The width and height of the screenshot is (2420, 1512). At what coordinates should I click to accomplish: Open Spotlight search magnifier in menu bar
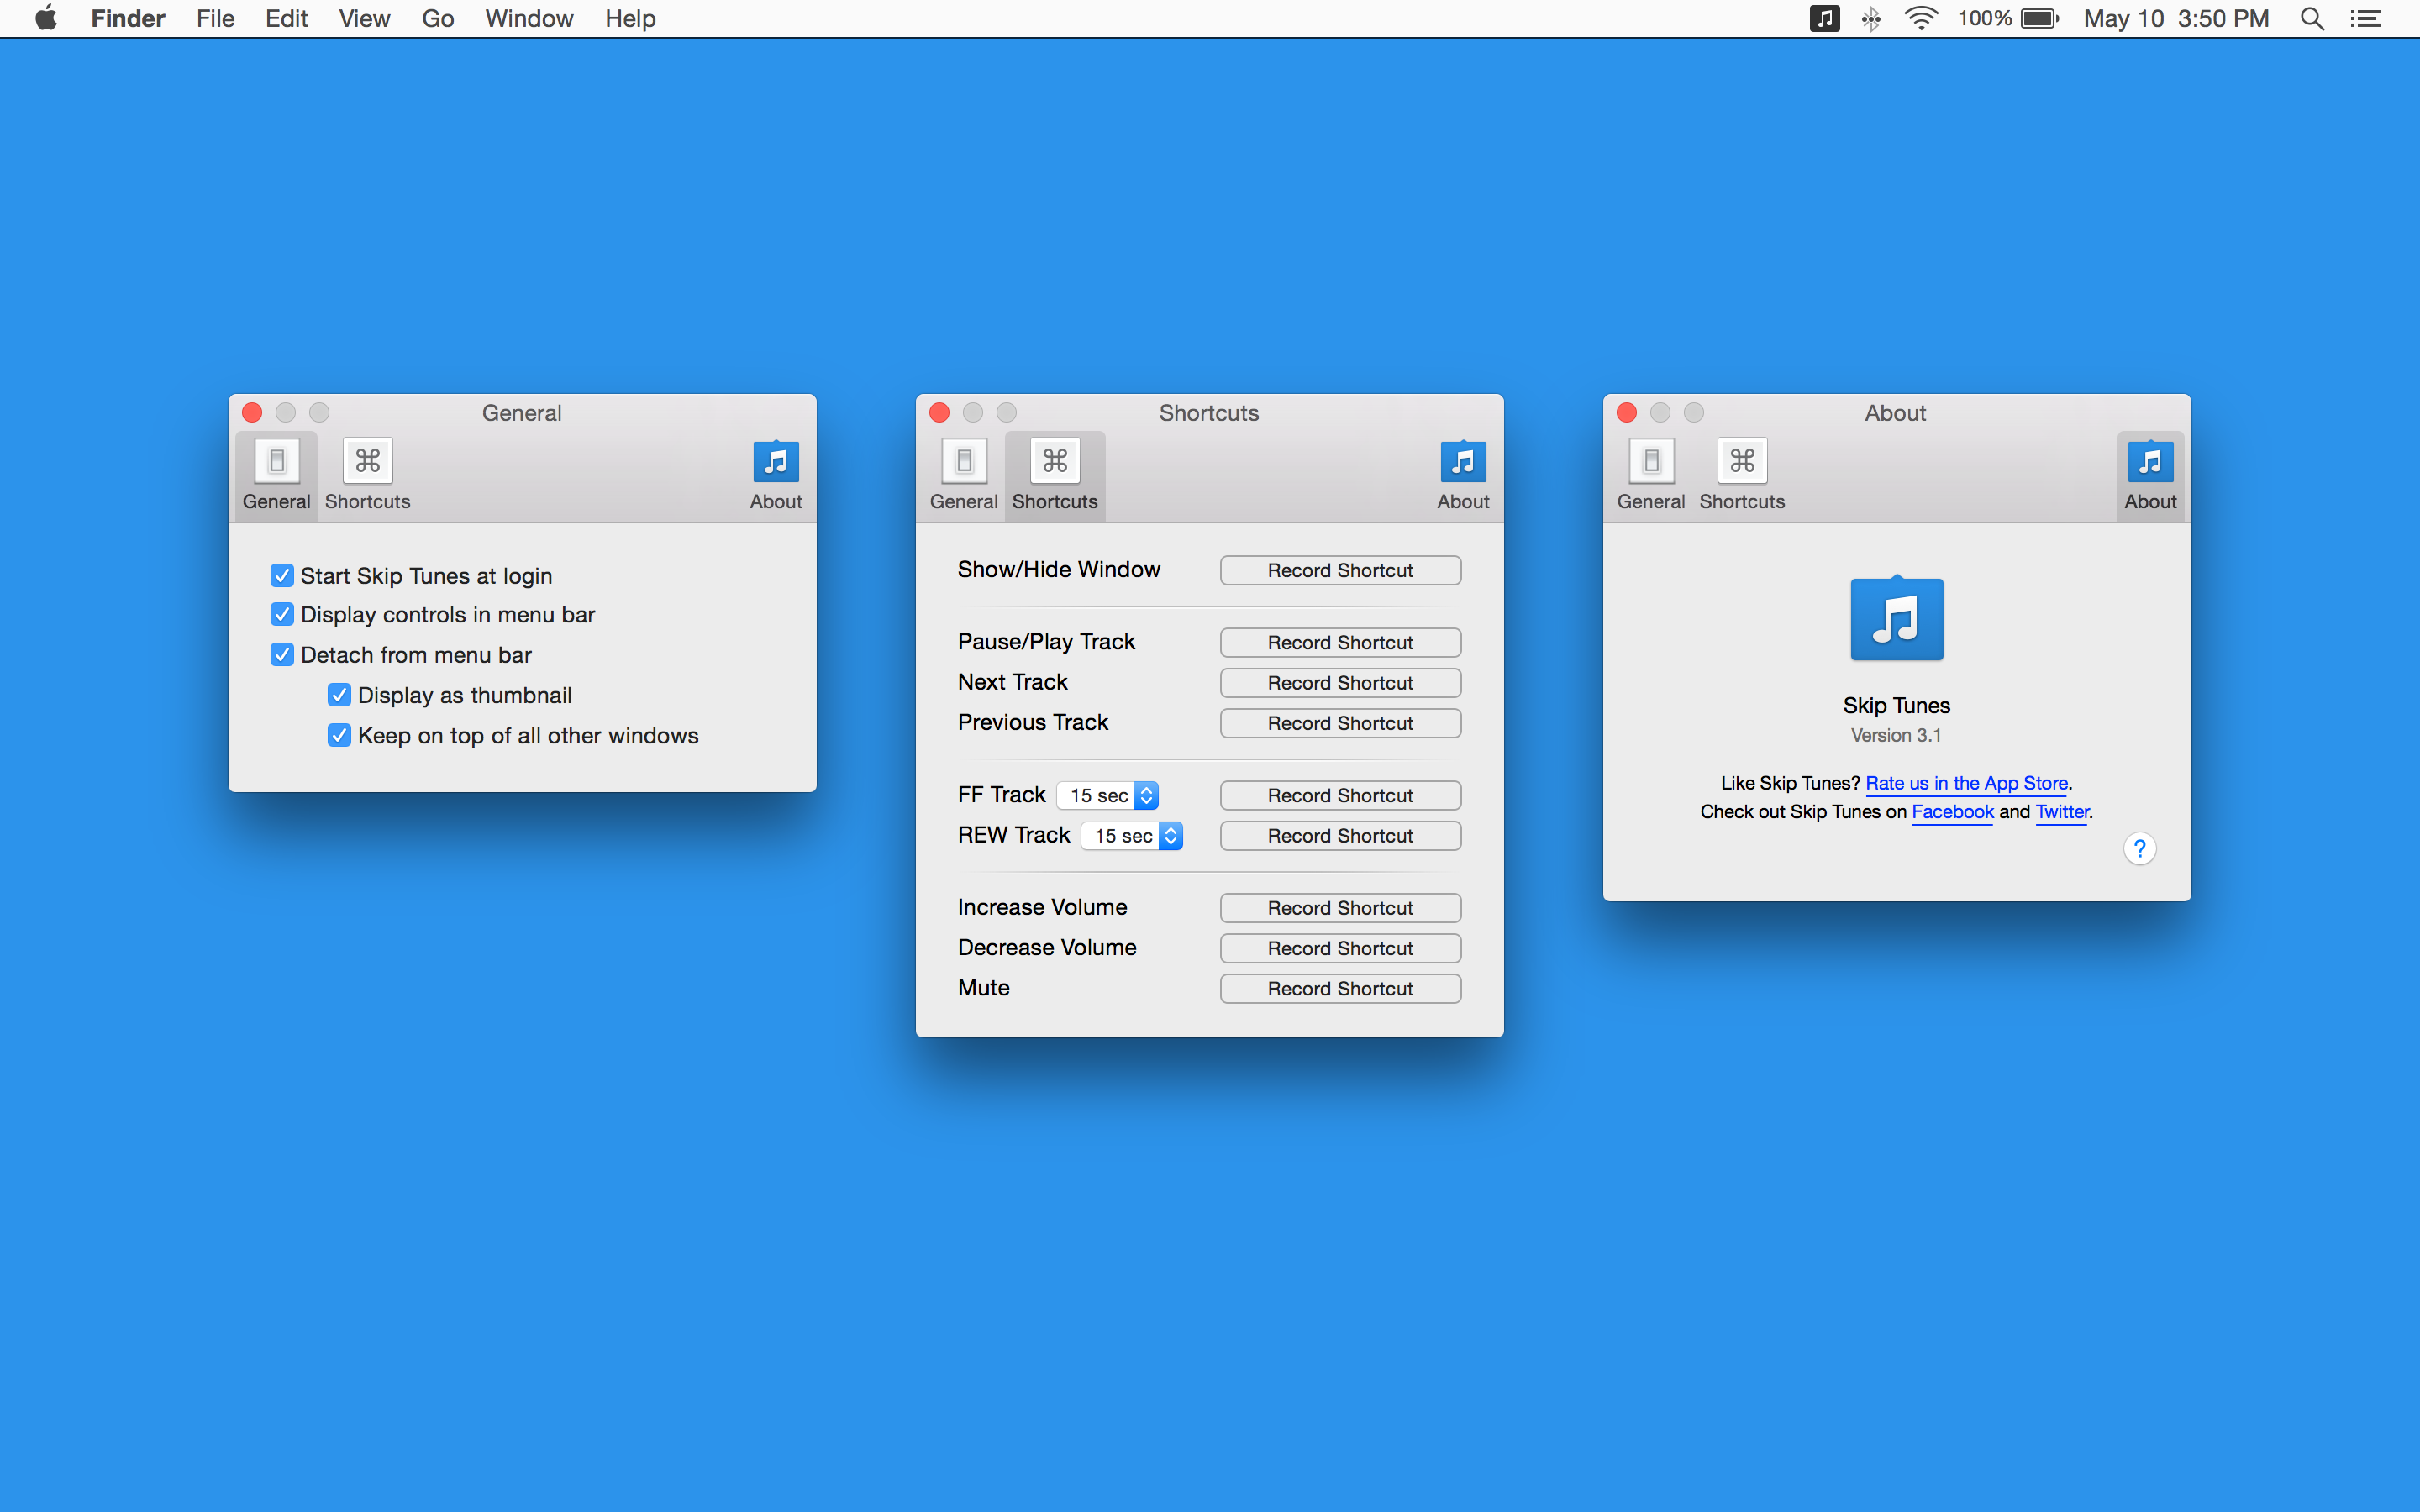2311,19
